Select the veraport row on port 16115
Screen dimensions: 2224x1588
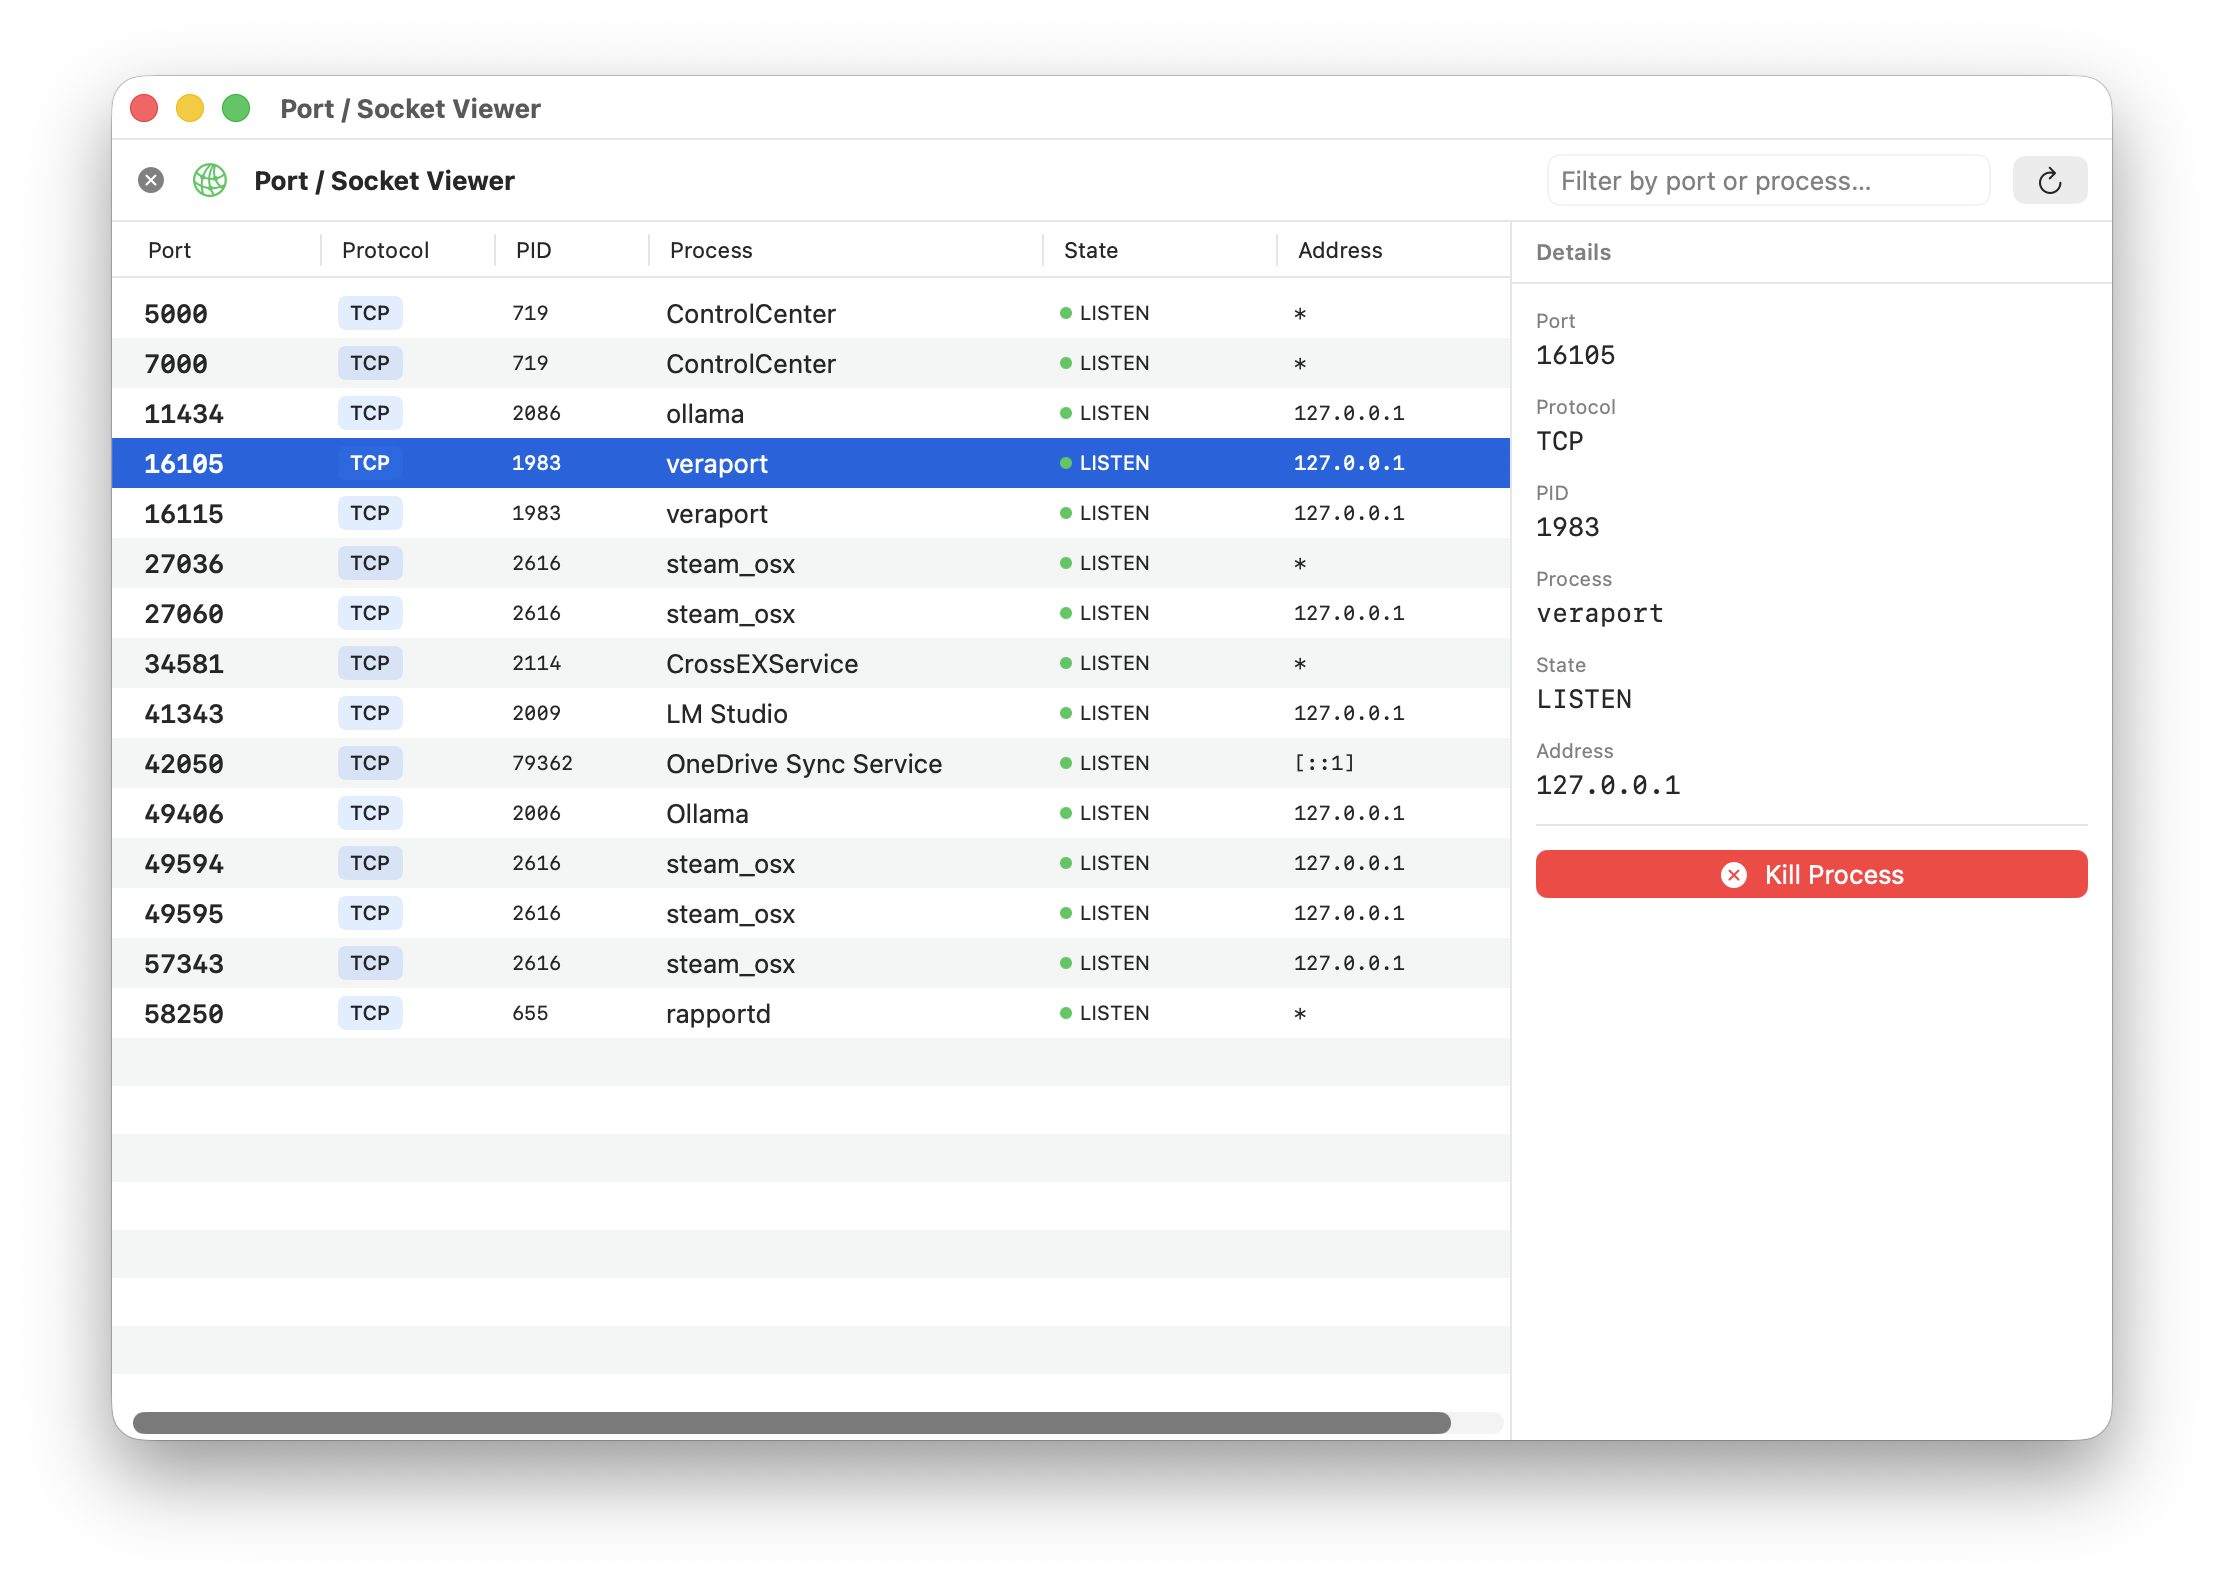click(x=811, y=513)
